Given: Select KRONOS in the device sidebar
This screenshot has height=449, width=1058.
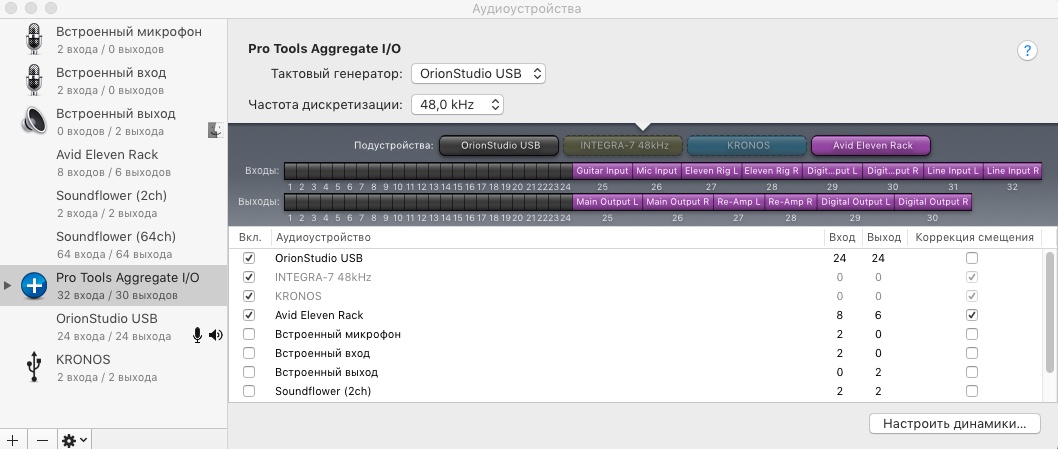Looking at the screenshot, I should click(x=114, y=367).
